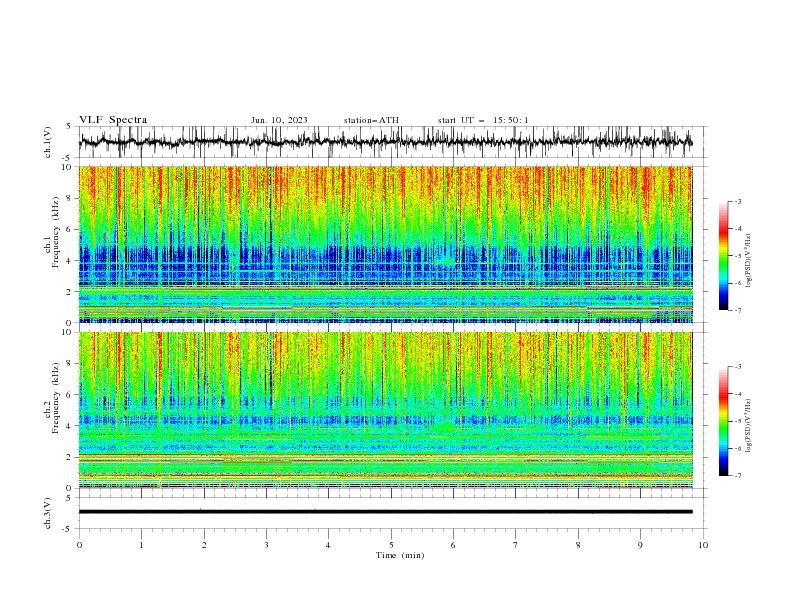Image resolution: width=792 pixels, height=612 pixels.
Task: Click the time axis tick label '7'
Action: pyautogui.click(x=516, y=545)
